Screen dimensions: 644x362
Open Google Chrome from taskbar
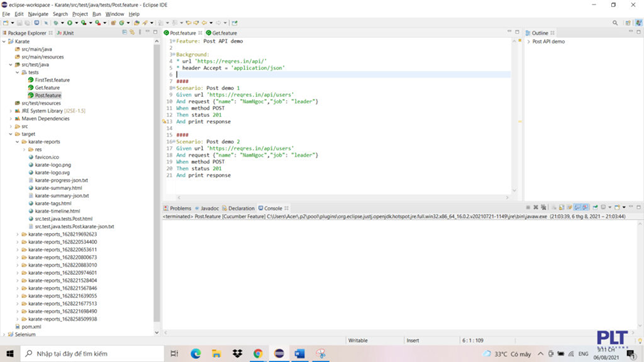(258, 353)
